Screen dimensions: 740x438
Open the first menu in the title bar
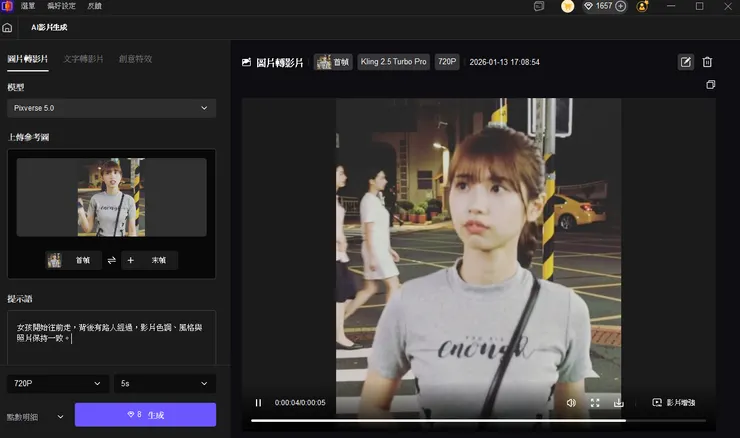28,6
